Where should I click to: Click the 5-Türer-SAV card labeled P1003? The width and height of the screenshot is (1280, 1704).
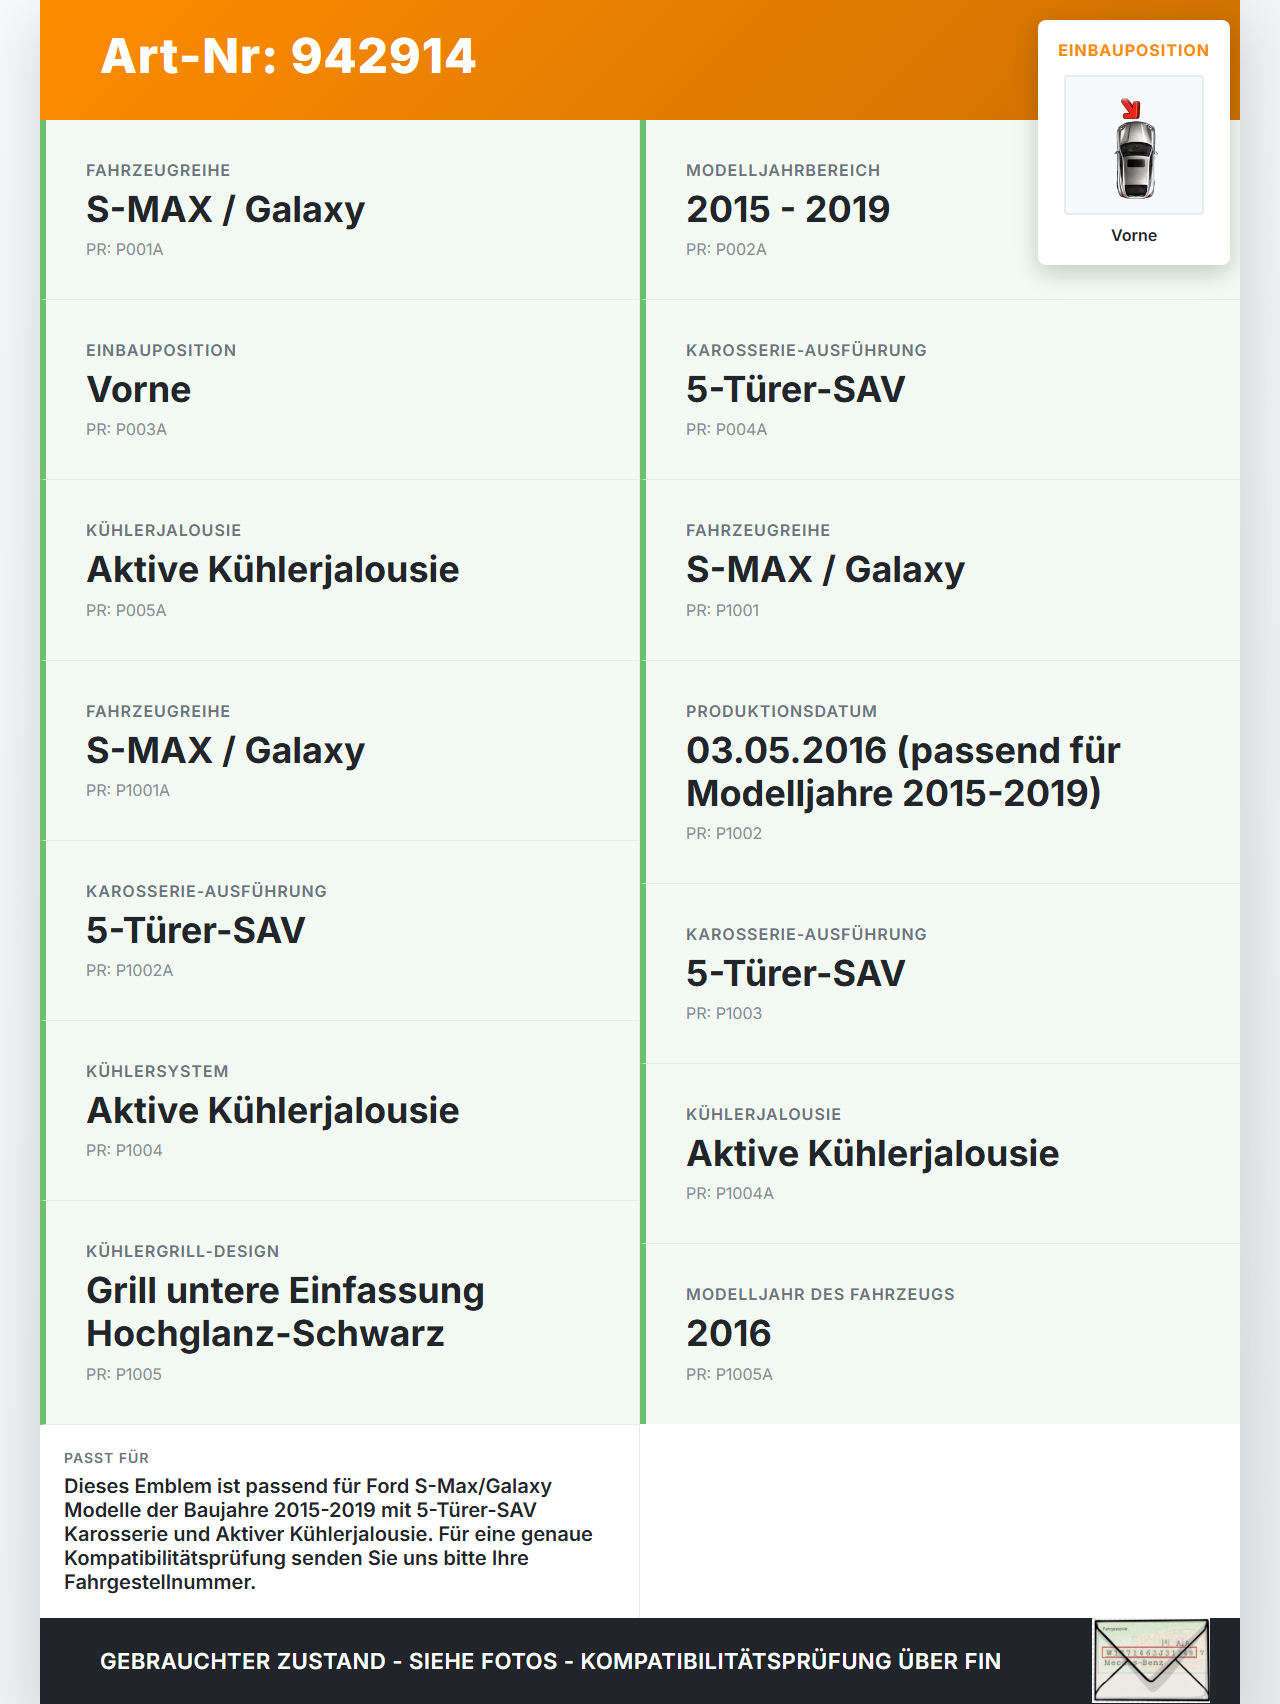(x=940, y=974)
